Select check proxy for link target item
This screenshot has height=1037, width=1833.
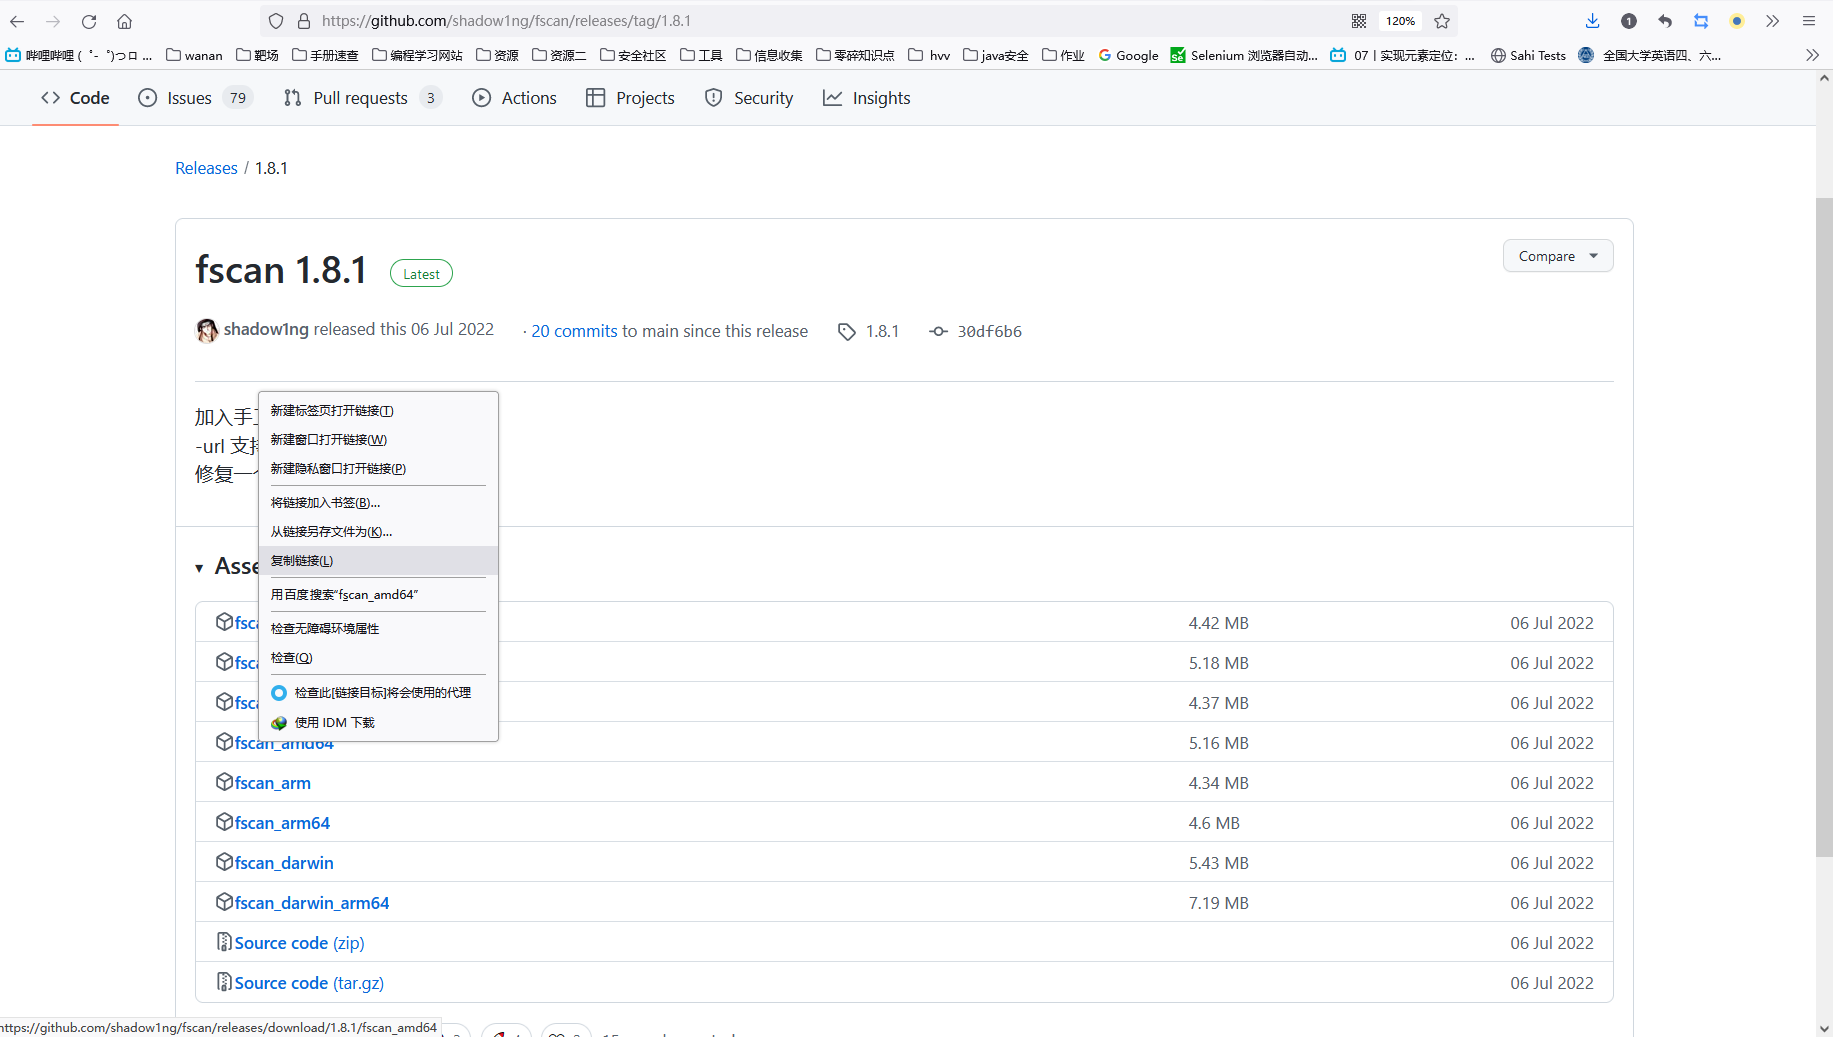pos(378,693)
